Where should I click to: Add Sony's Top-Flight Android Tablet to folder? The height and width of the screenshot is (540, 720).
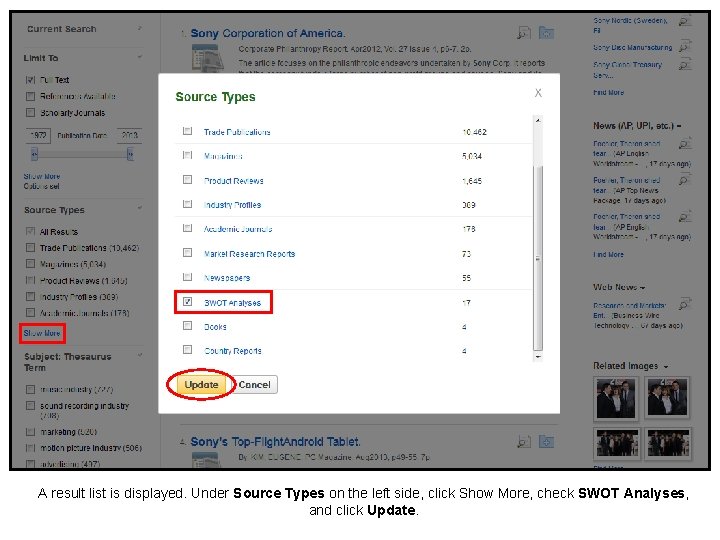tap(546, 442)
